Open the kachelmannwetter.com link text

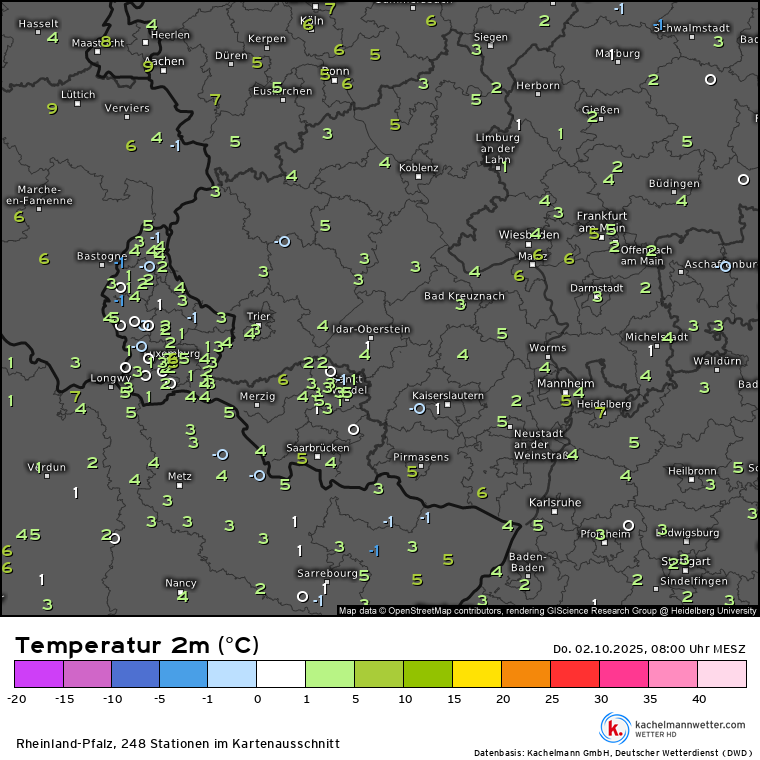(690, 725)
